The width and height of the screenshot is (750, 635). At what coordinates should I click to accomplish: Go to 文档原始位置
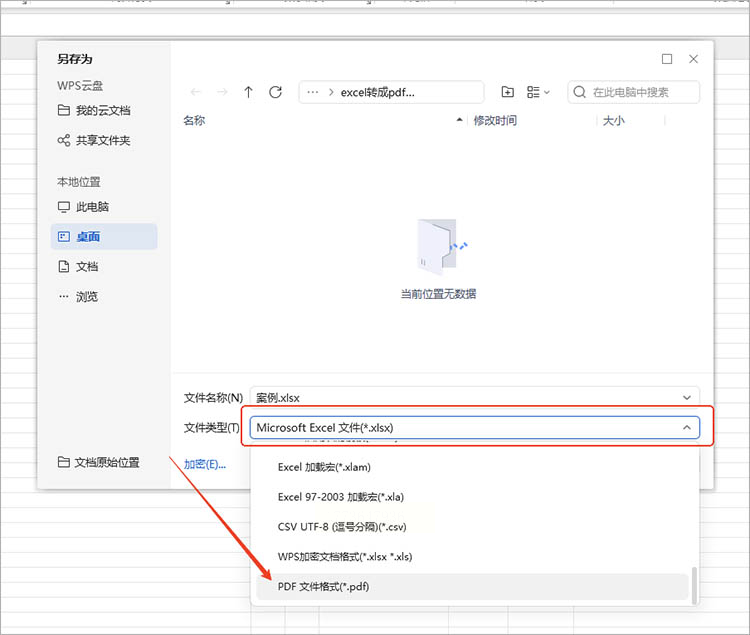point(99,462)
